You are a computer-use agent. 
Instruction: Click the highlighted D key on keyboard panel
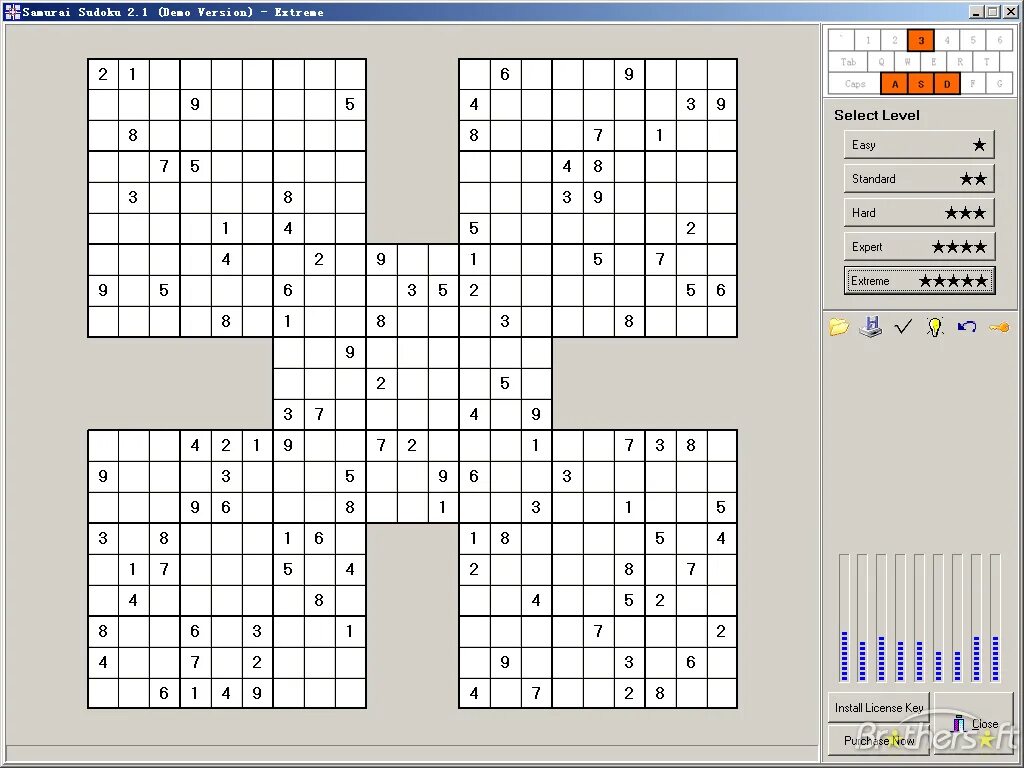pos(947,84)
